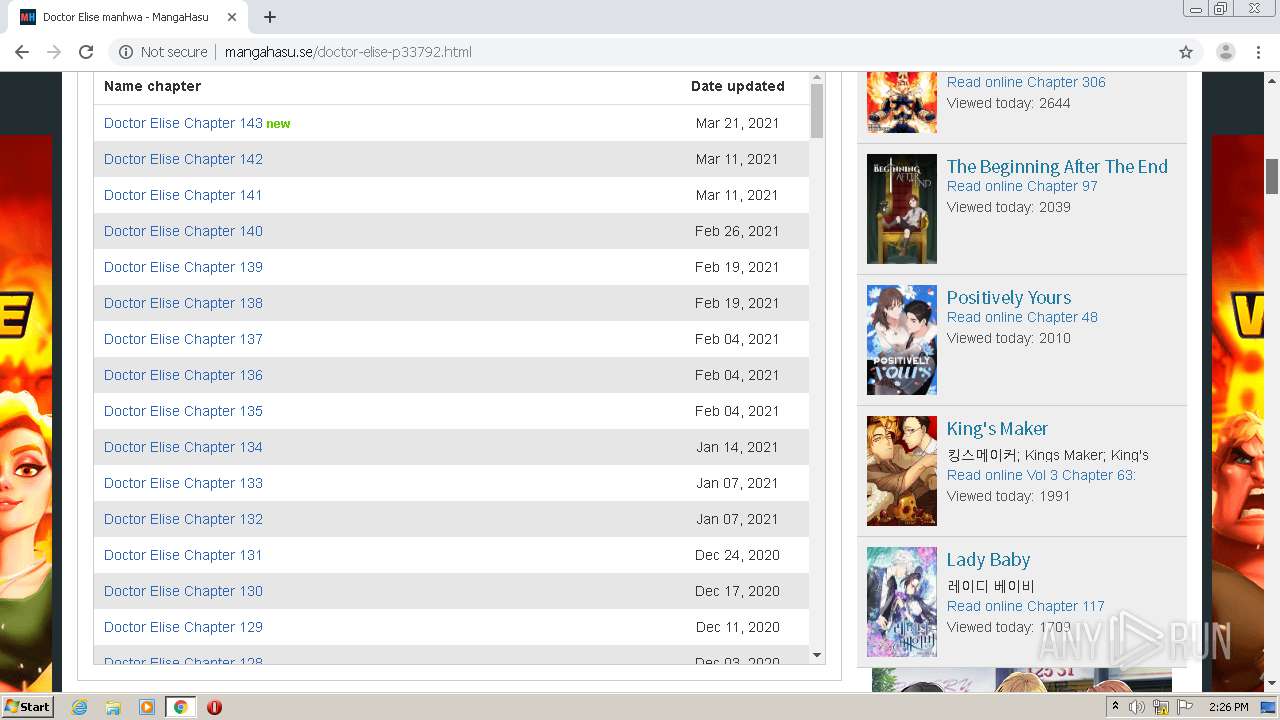View site information for Not secure
Screen dimensions: 1280x720
pyautogui.click(x=163, y=52)
